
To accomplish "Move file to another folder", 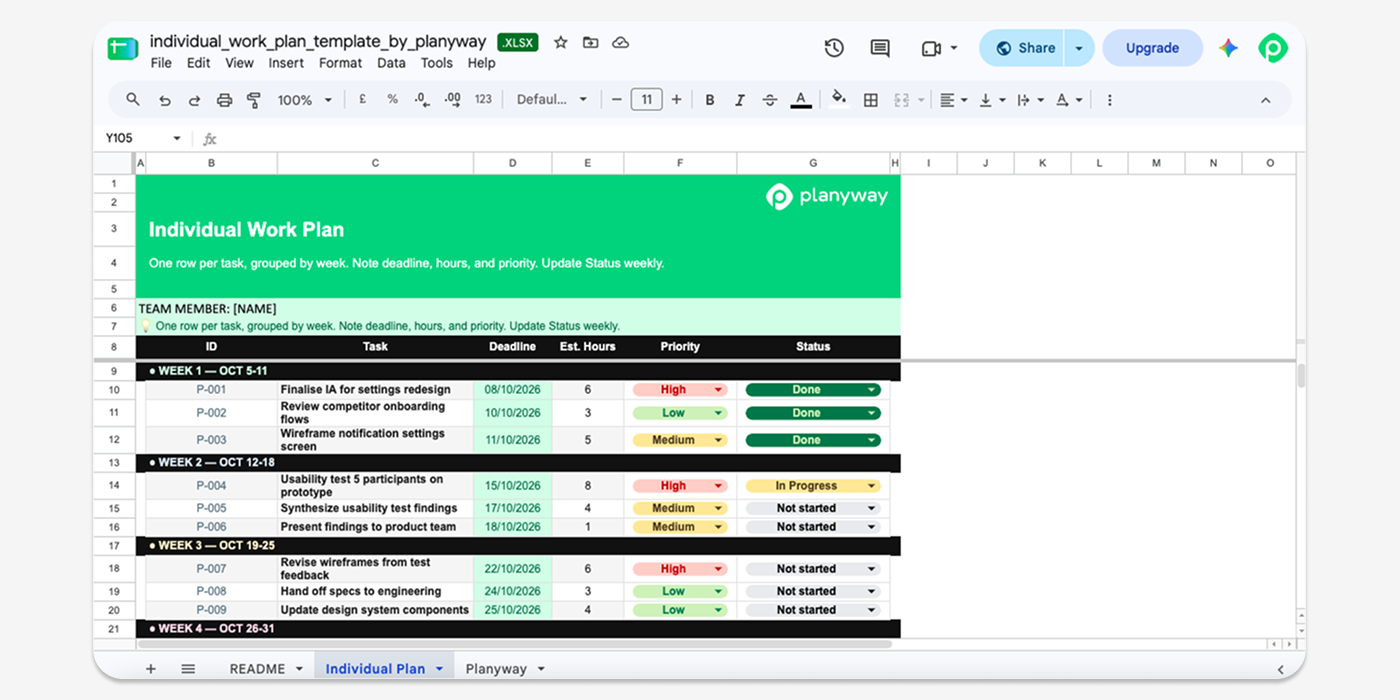I will pos(591,42).
